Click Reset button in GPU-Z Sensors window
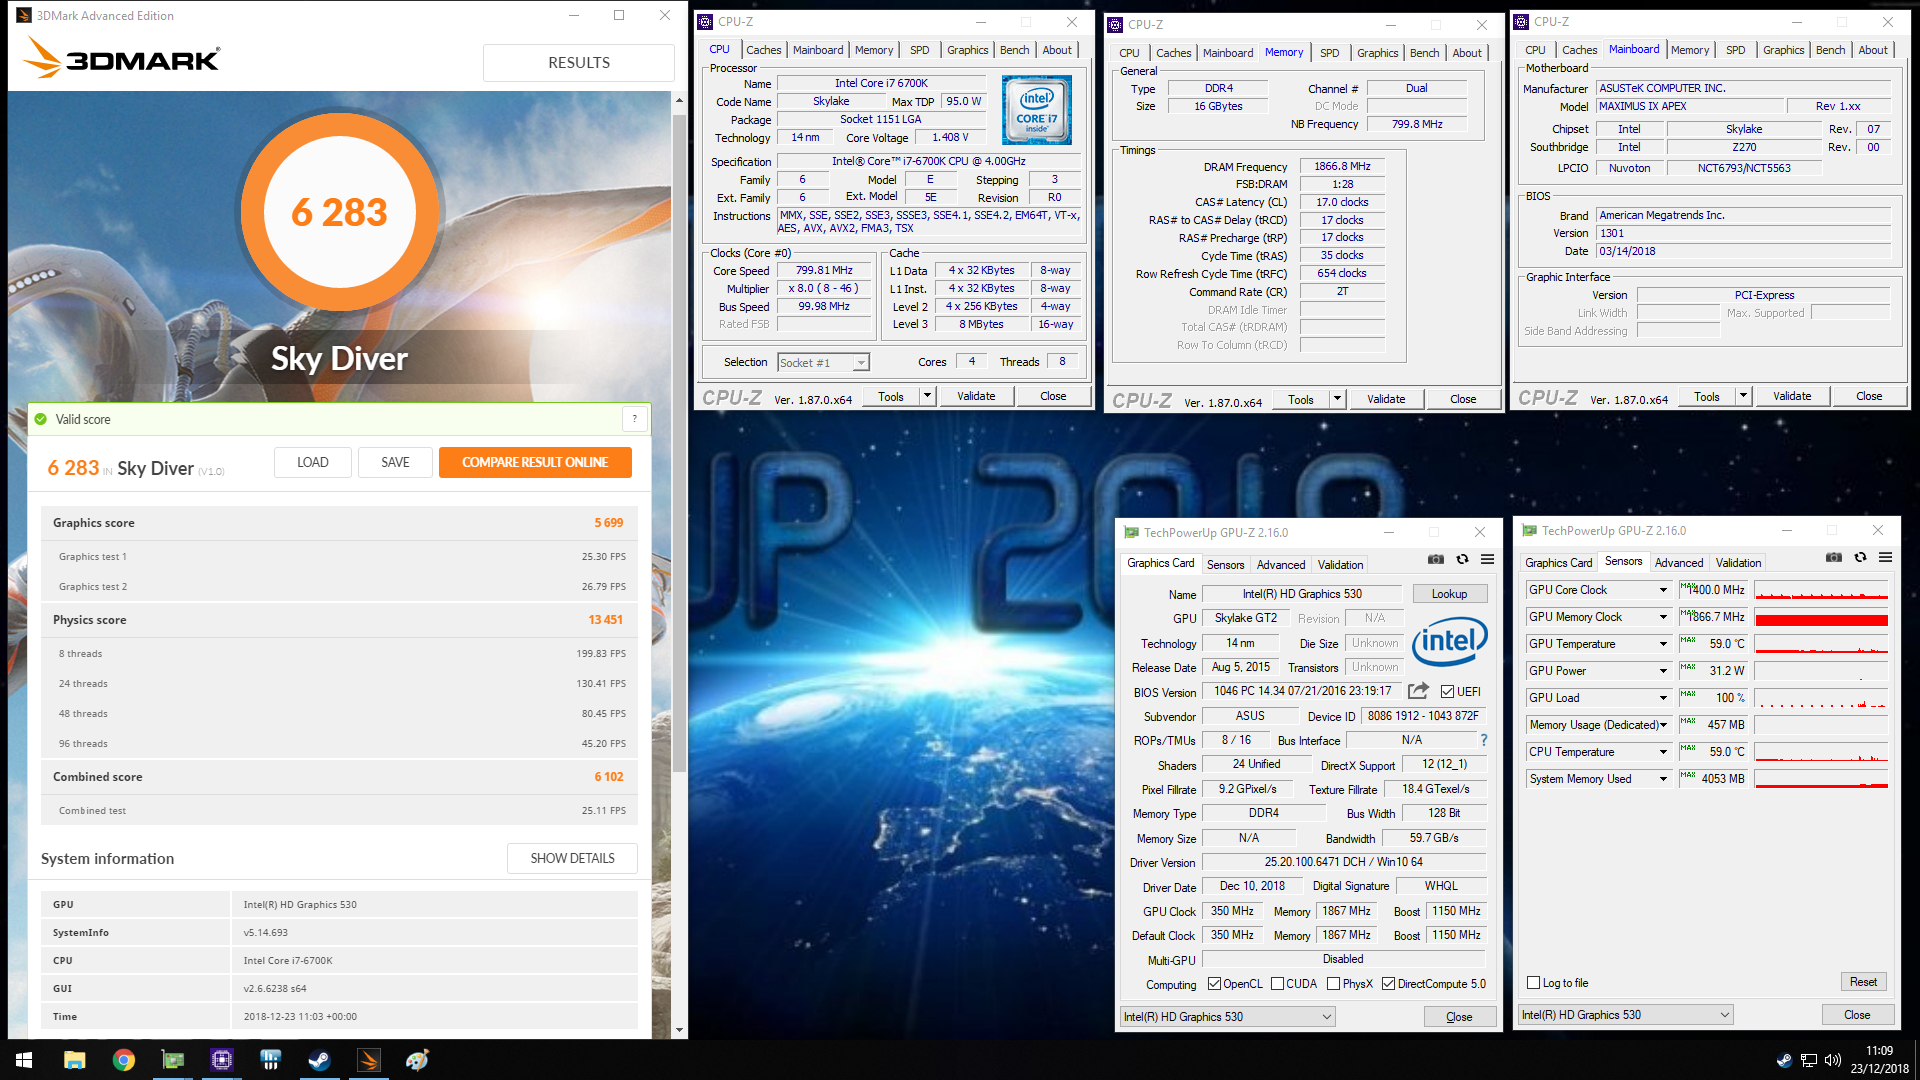 [1863, 982]
